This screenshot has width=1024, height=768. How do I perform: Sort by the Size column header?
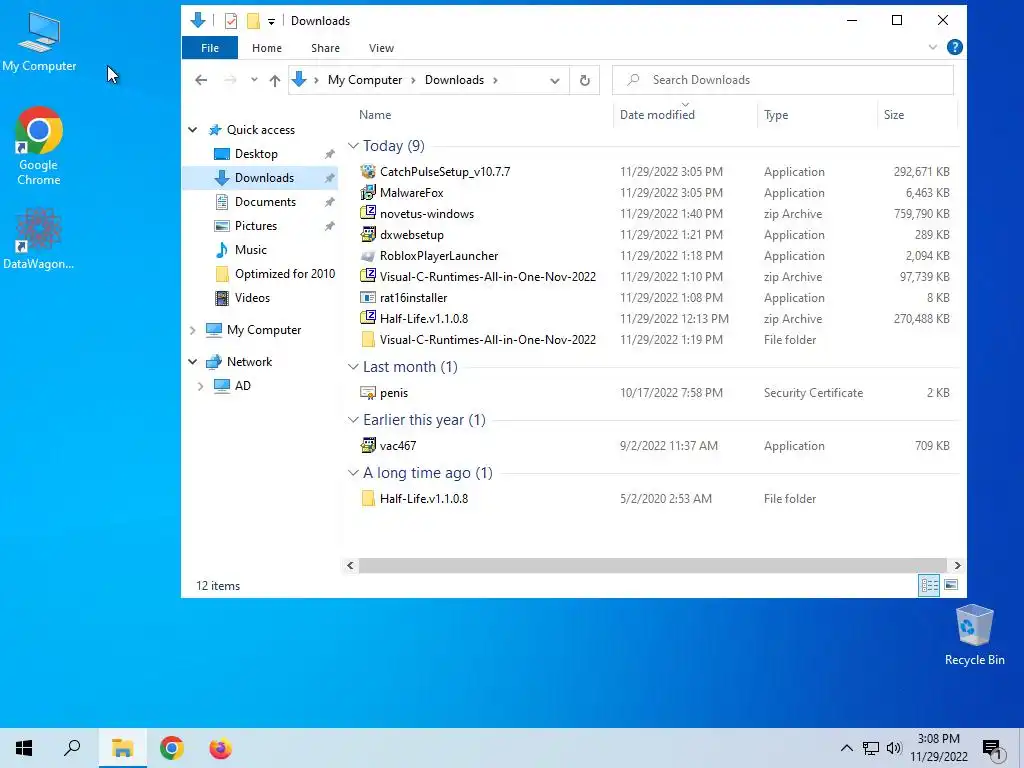(x=893, y=115)
